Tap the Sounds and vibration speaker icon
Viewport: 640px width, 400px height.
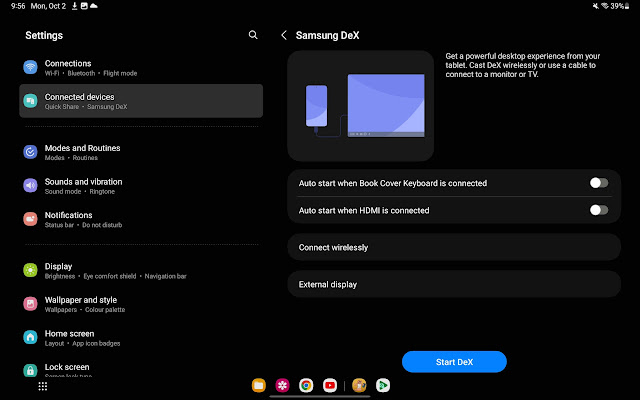(x=30, y=185)
